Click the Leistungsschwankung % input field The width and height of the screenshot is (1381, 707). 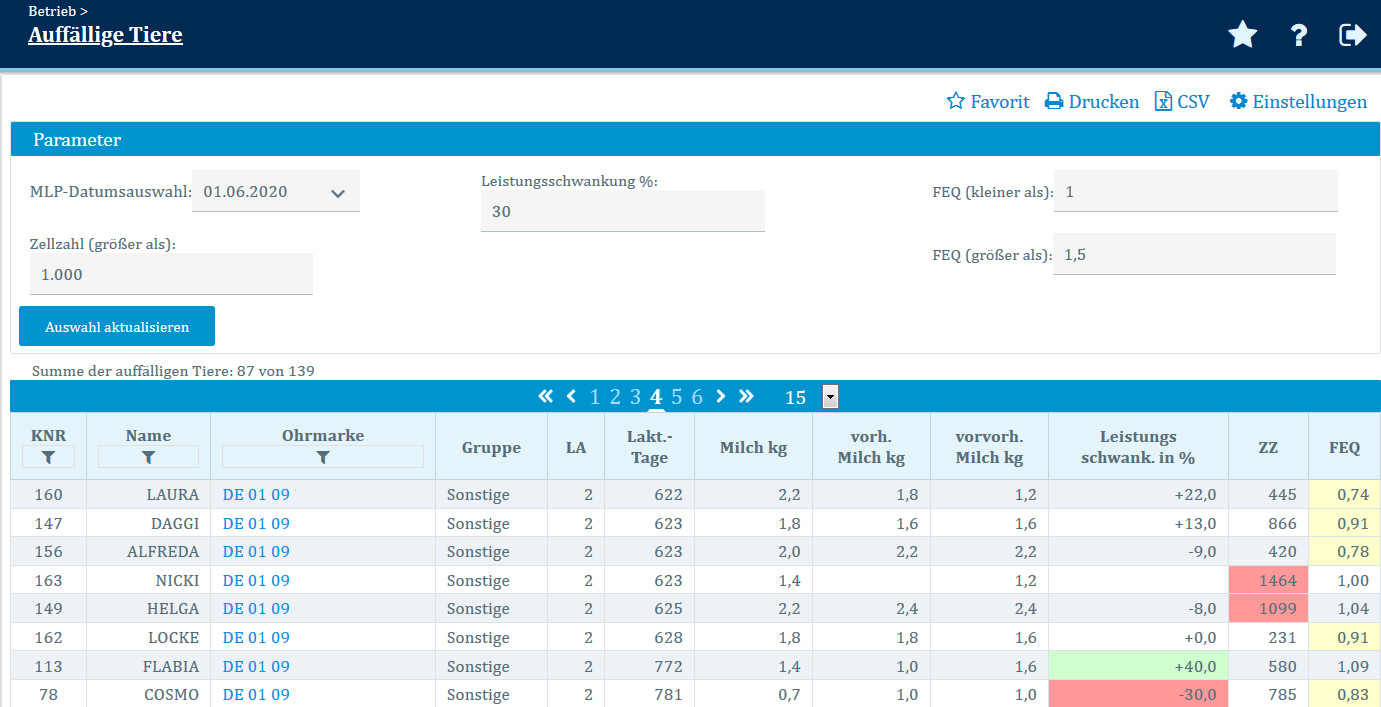point(622,211)
